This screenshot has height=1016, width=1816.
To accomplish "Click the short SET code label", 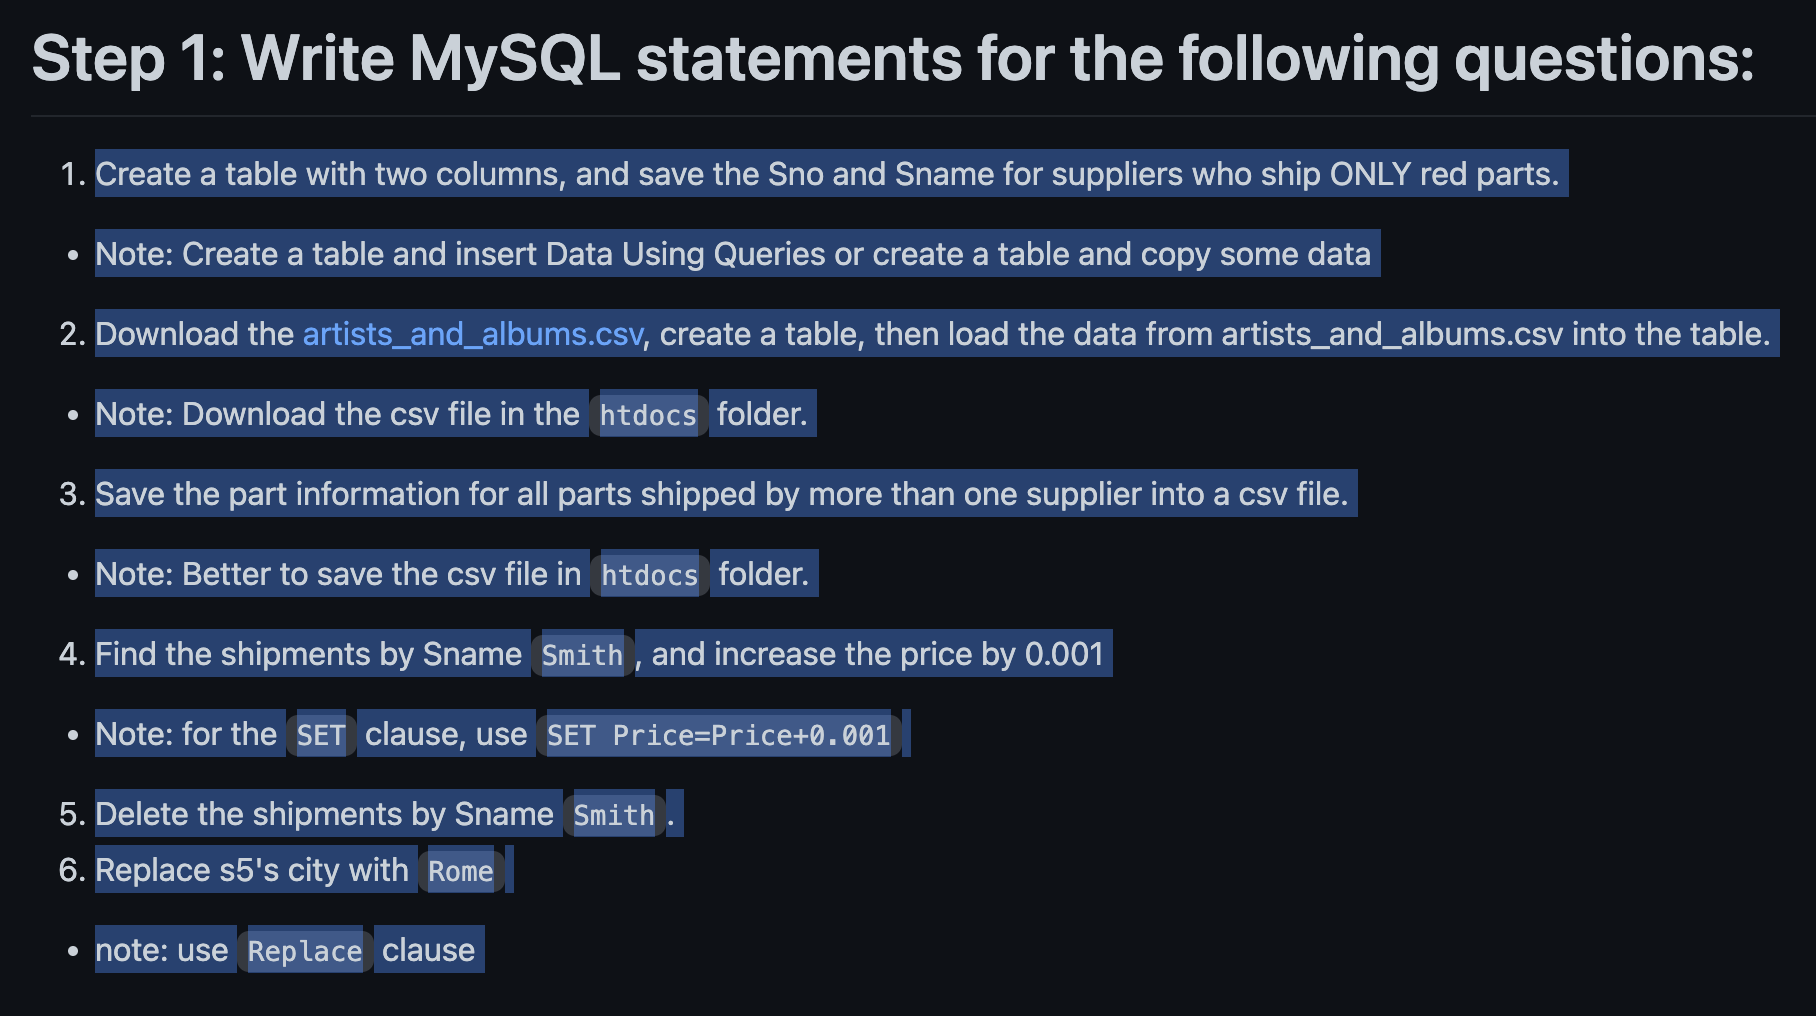I will 321,735.
